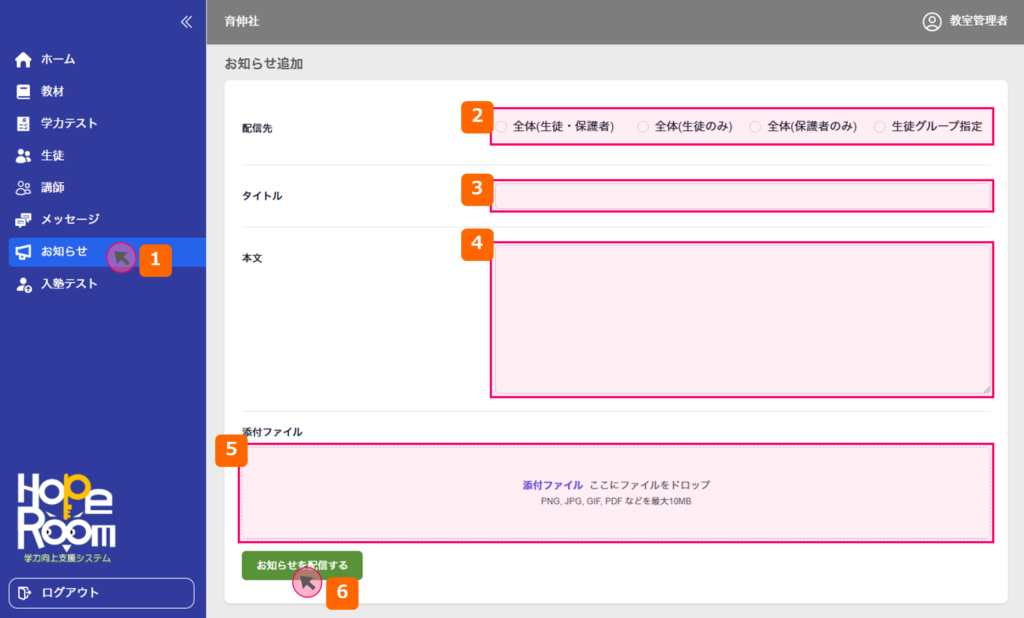Click the 添付ファイル upload link
This screenshot has height=618, width=1024.
coord(552,485)
